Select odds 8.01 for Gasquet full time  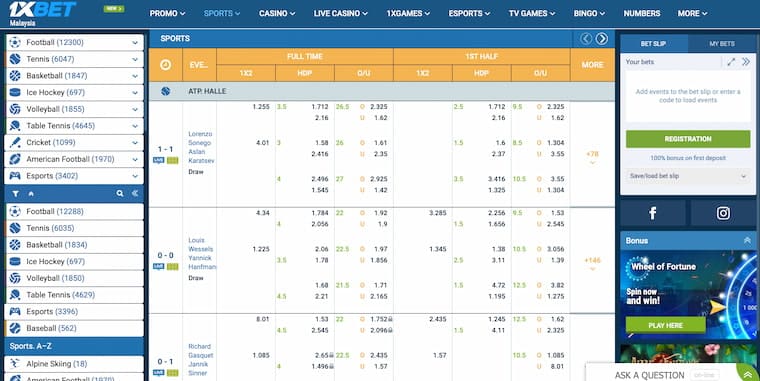coord(262,319)
